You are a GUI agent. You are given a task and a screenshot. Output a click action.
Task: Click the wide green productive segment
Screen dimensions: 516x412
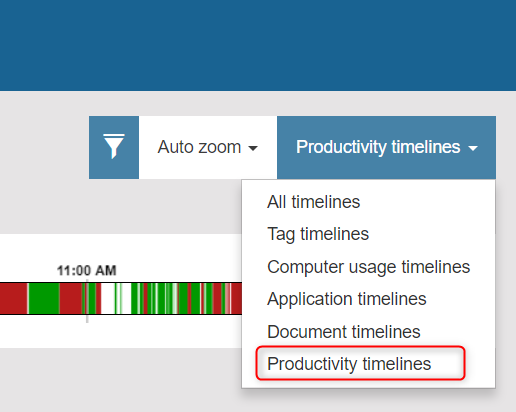coord(44,298)
